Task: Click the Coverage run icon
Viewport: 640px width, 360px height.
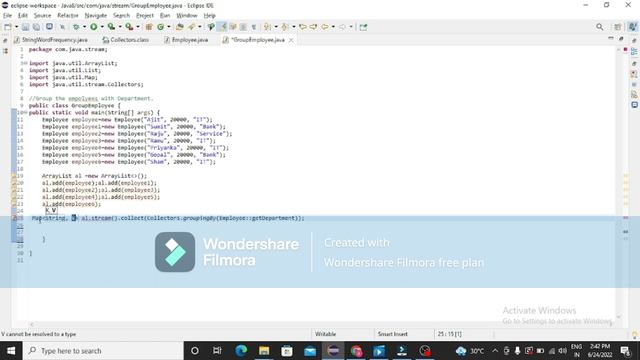Action: pos(111,27)
